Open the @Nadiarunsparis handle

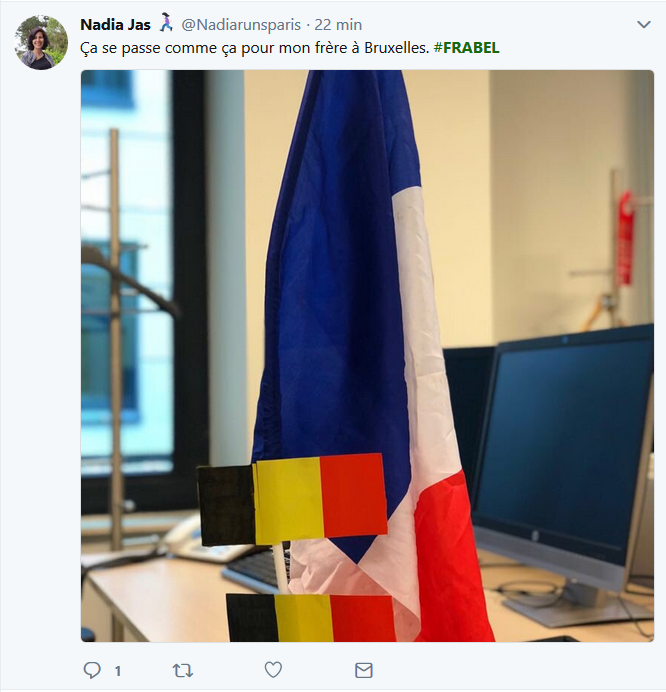[241, 25]
